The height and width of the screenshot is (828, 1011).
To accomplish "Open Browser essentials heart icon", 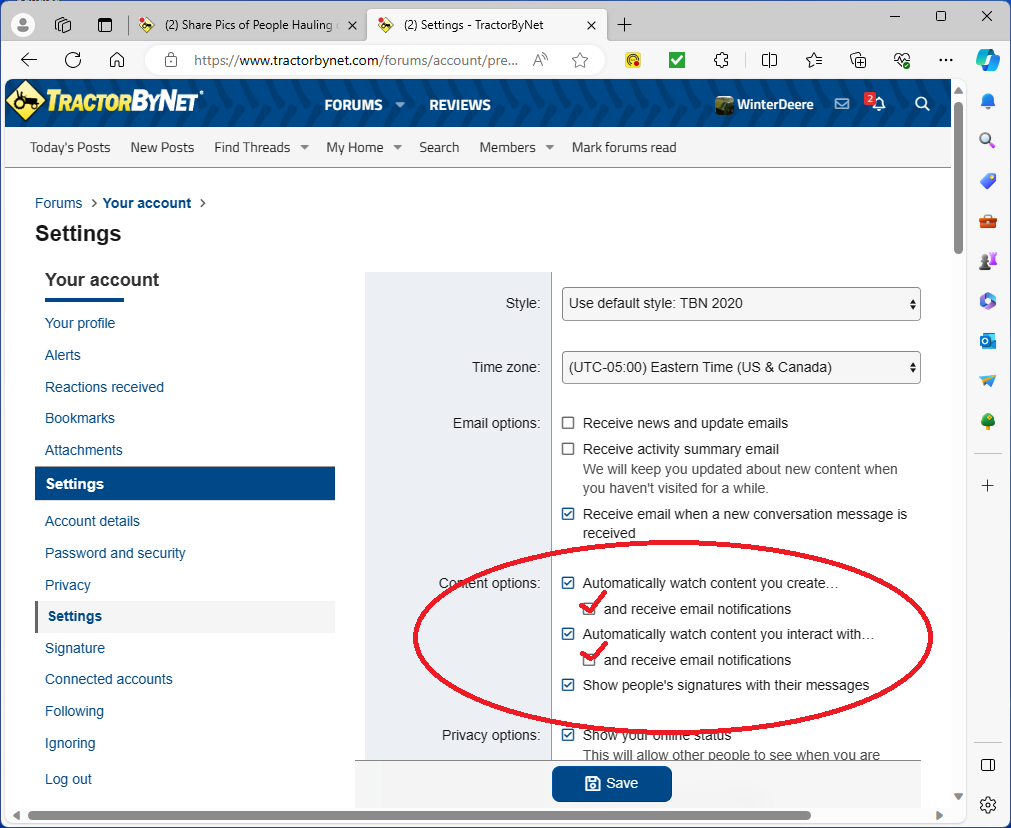I will pos(901,60).
